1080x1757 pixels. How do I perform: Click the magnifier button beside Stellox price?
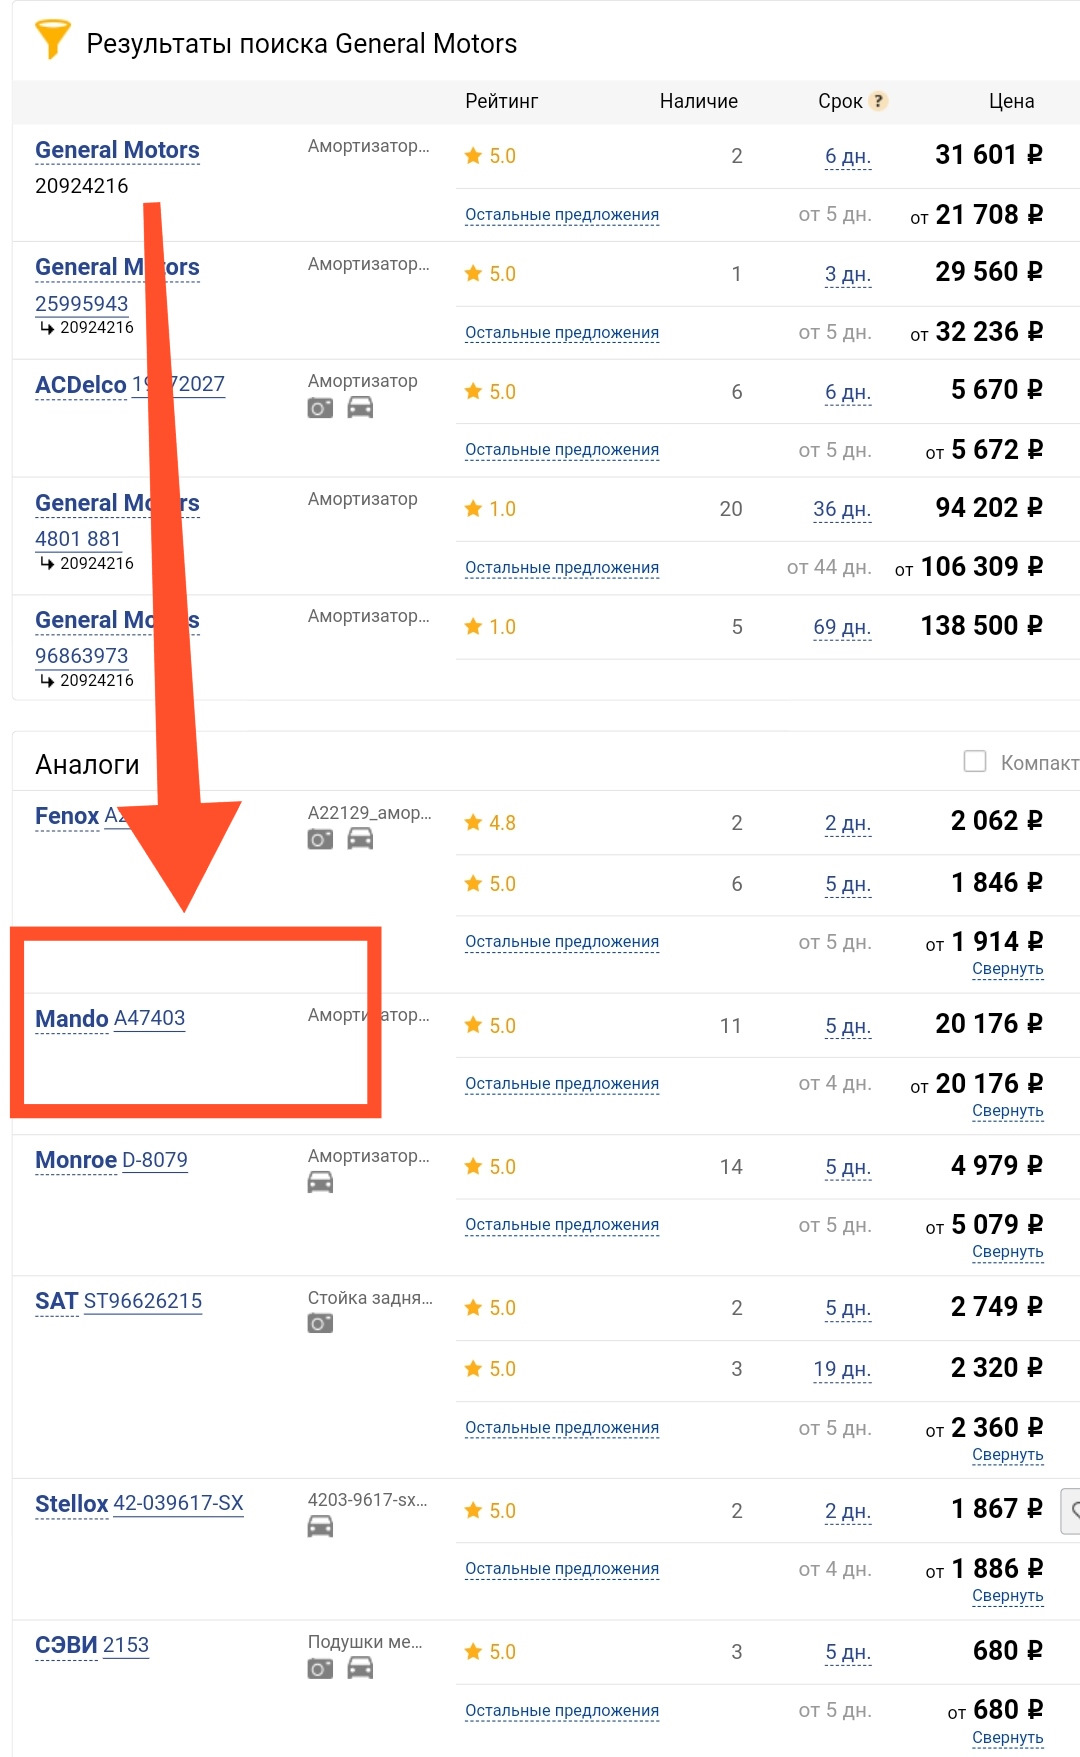tap(1072, 1511)
